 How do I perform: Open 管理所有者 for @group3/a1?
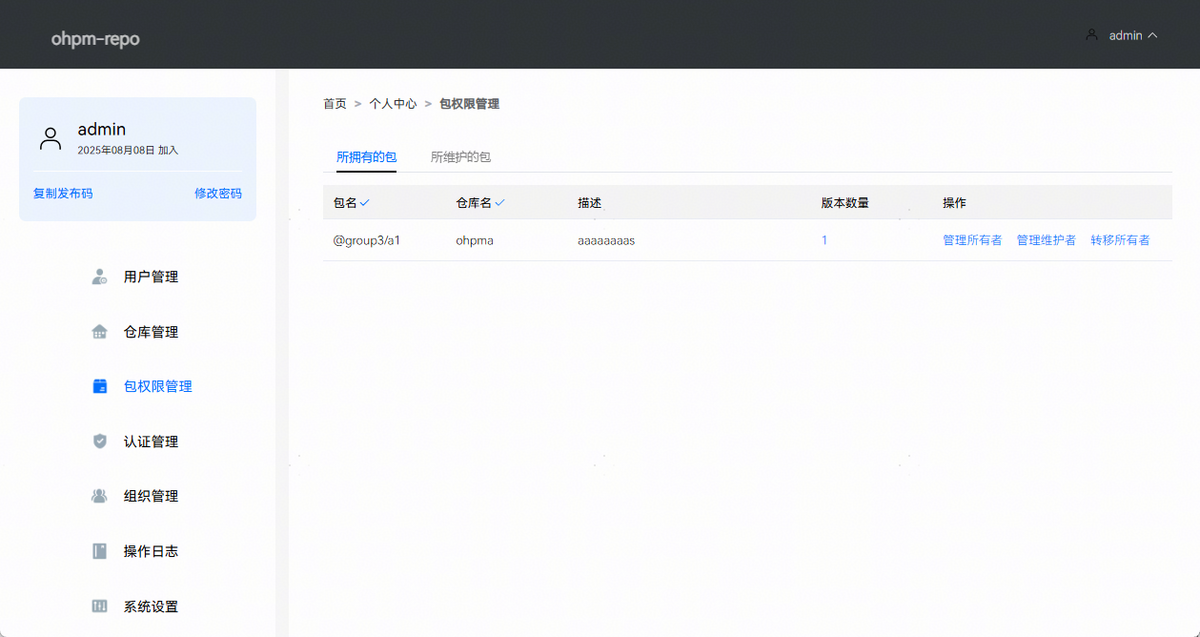coord(972,240)
